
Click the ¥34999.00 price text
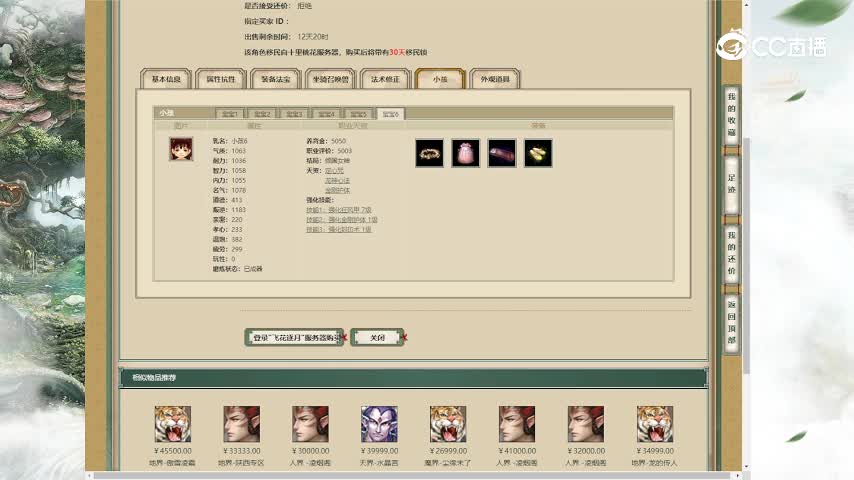(x=655, y=451)
